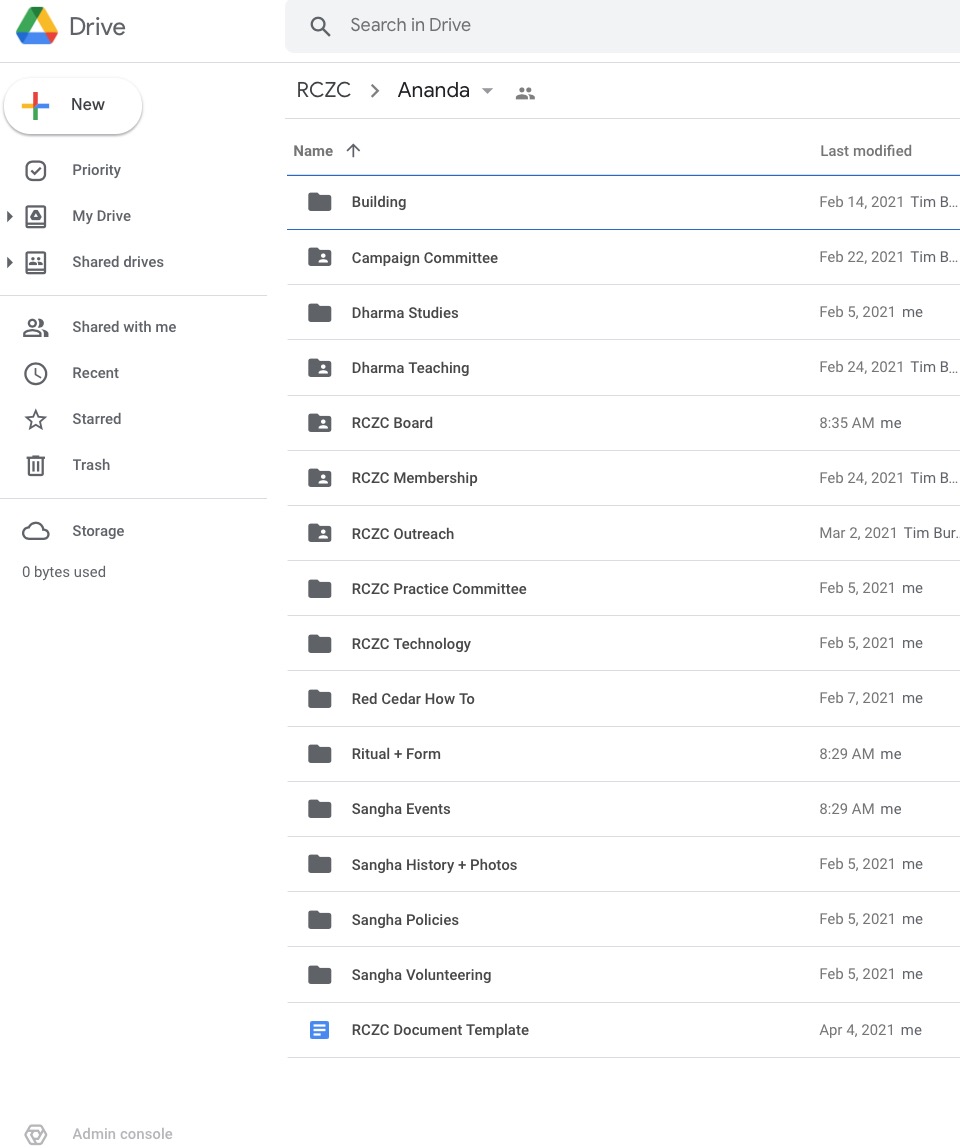Viewport: 960px width, 1148px height.
Task: Select the RCZC Practice Committee folder
Action: [x=623, y=589]
